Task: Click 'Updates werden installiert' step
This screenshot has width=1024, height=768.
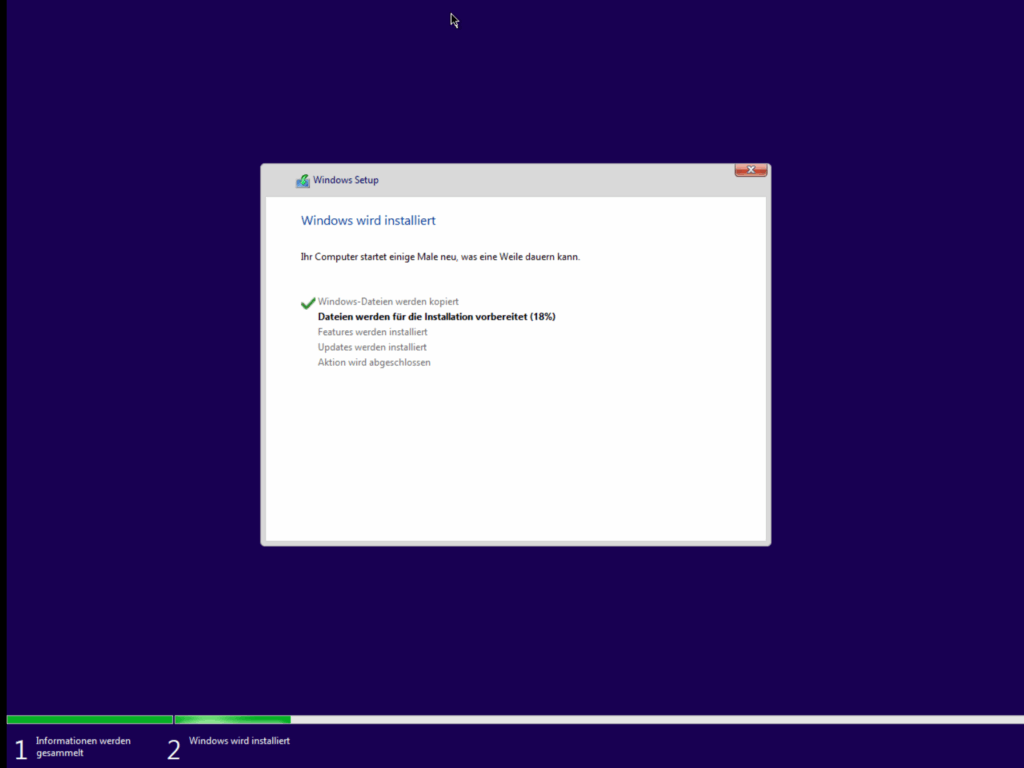Action: 372,347
